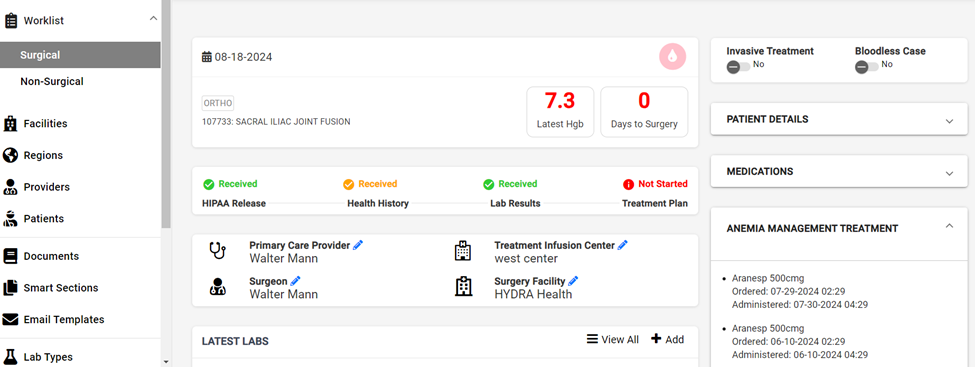Screen dimensions: 975x367
Task: Expand the Medications panel
Action: 839,172
